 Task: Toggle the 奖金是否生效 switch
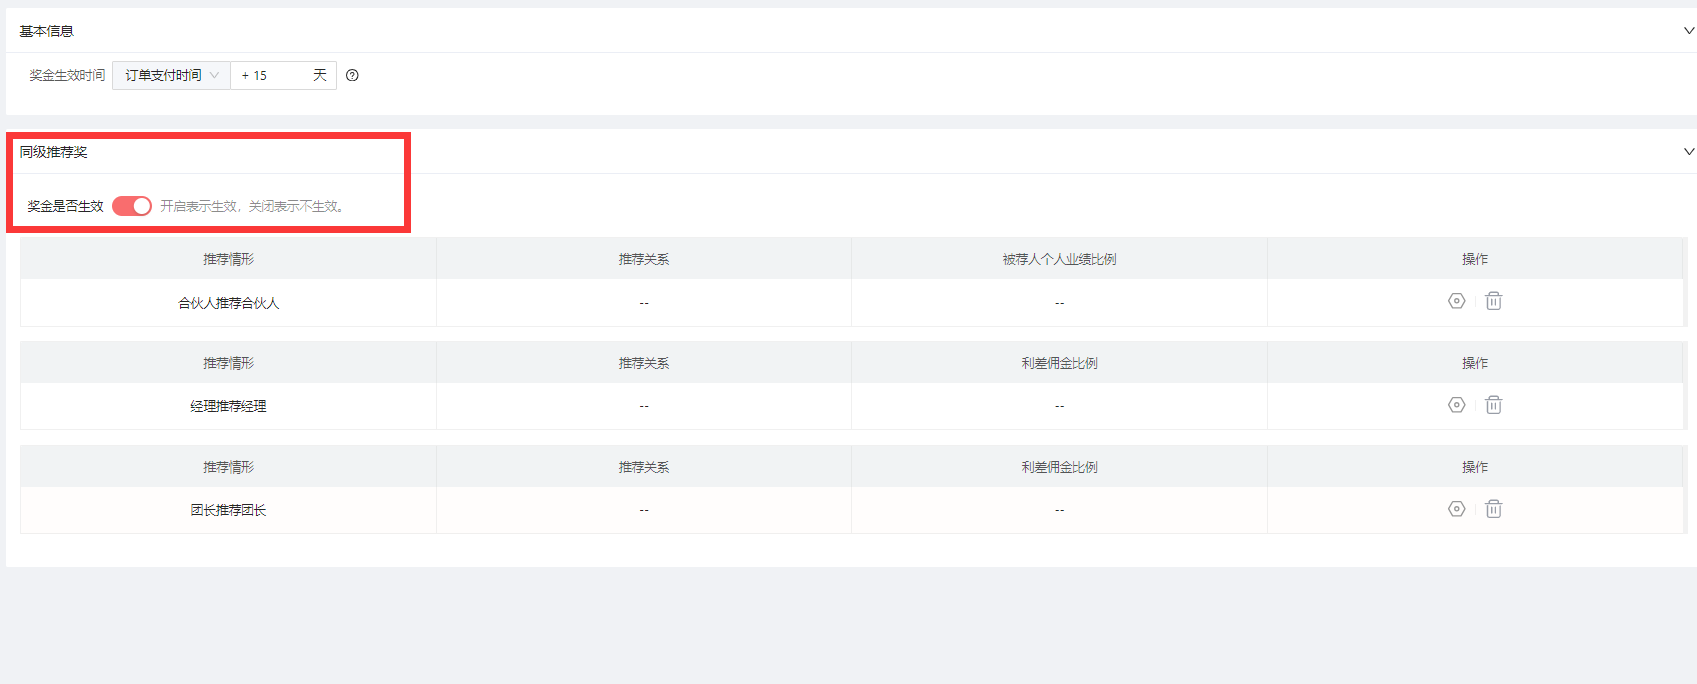tap(132, 206)
